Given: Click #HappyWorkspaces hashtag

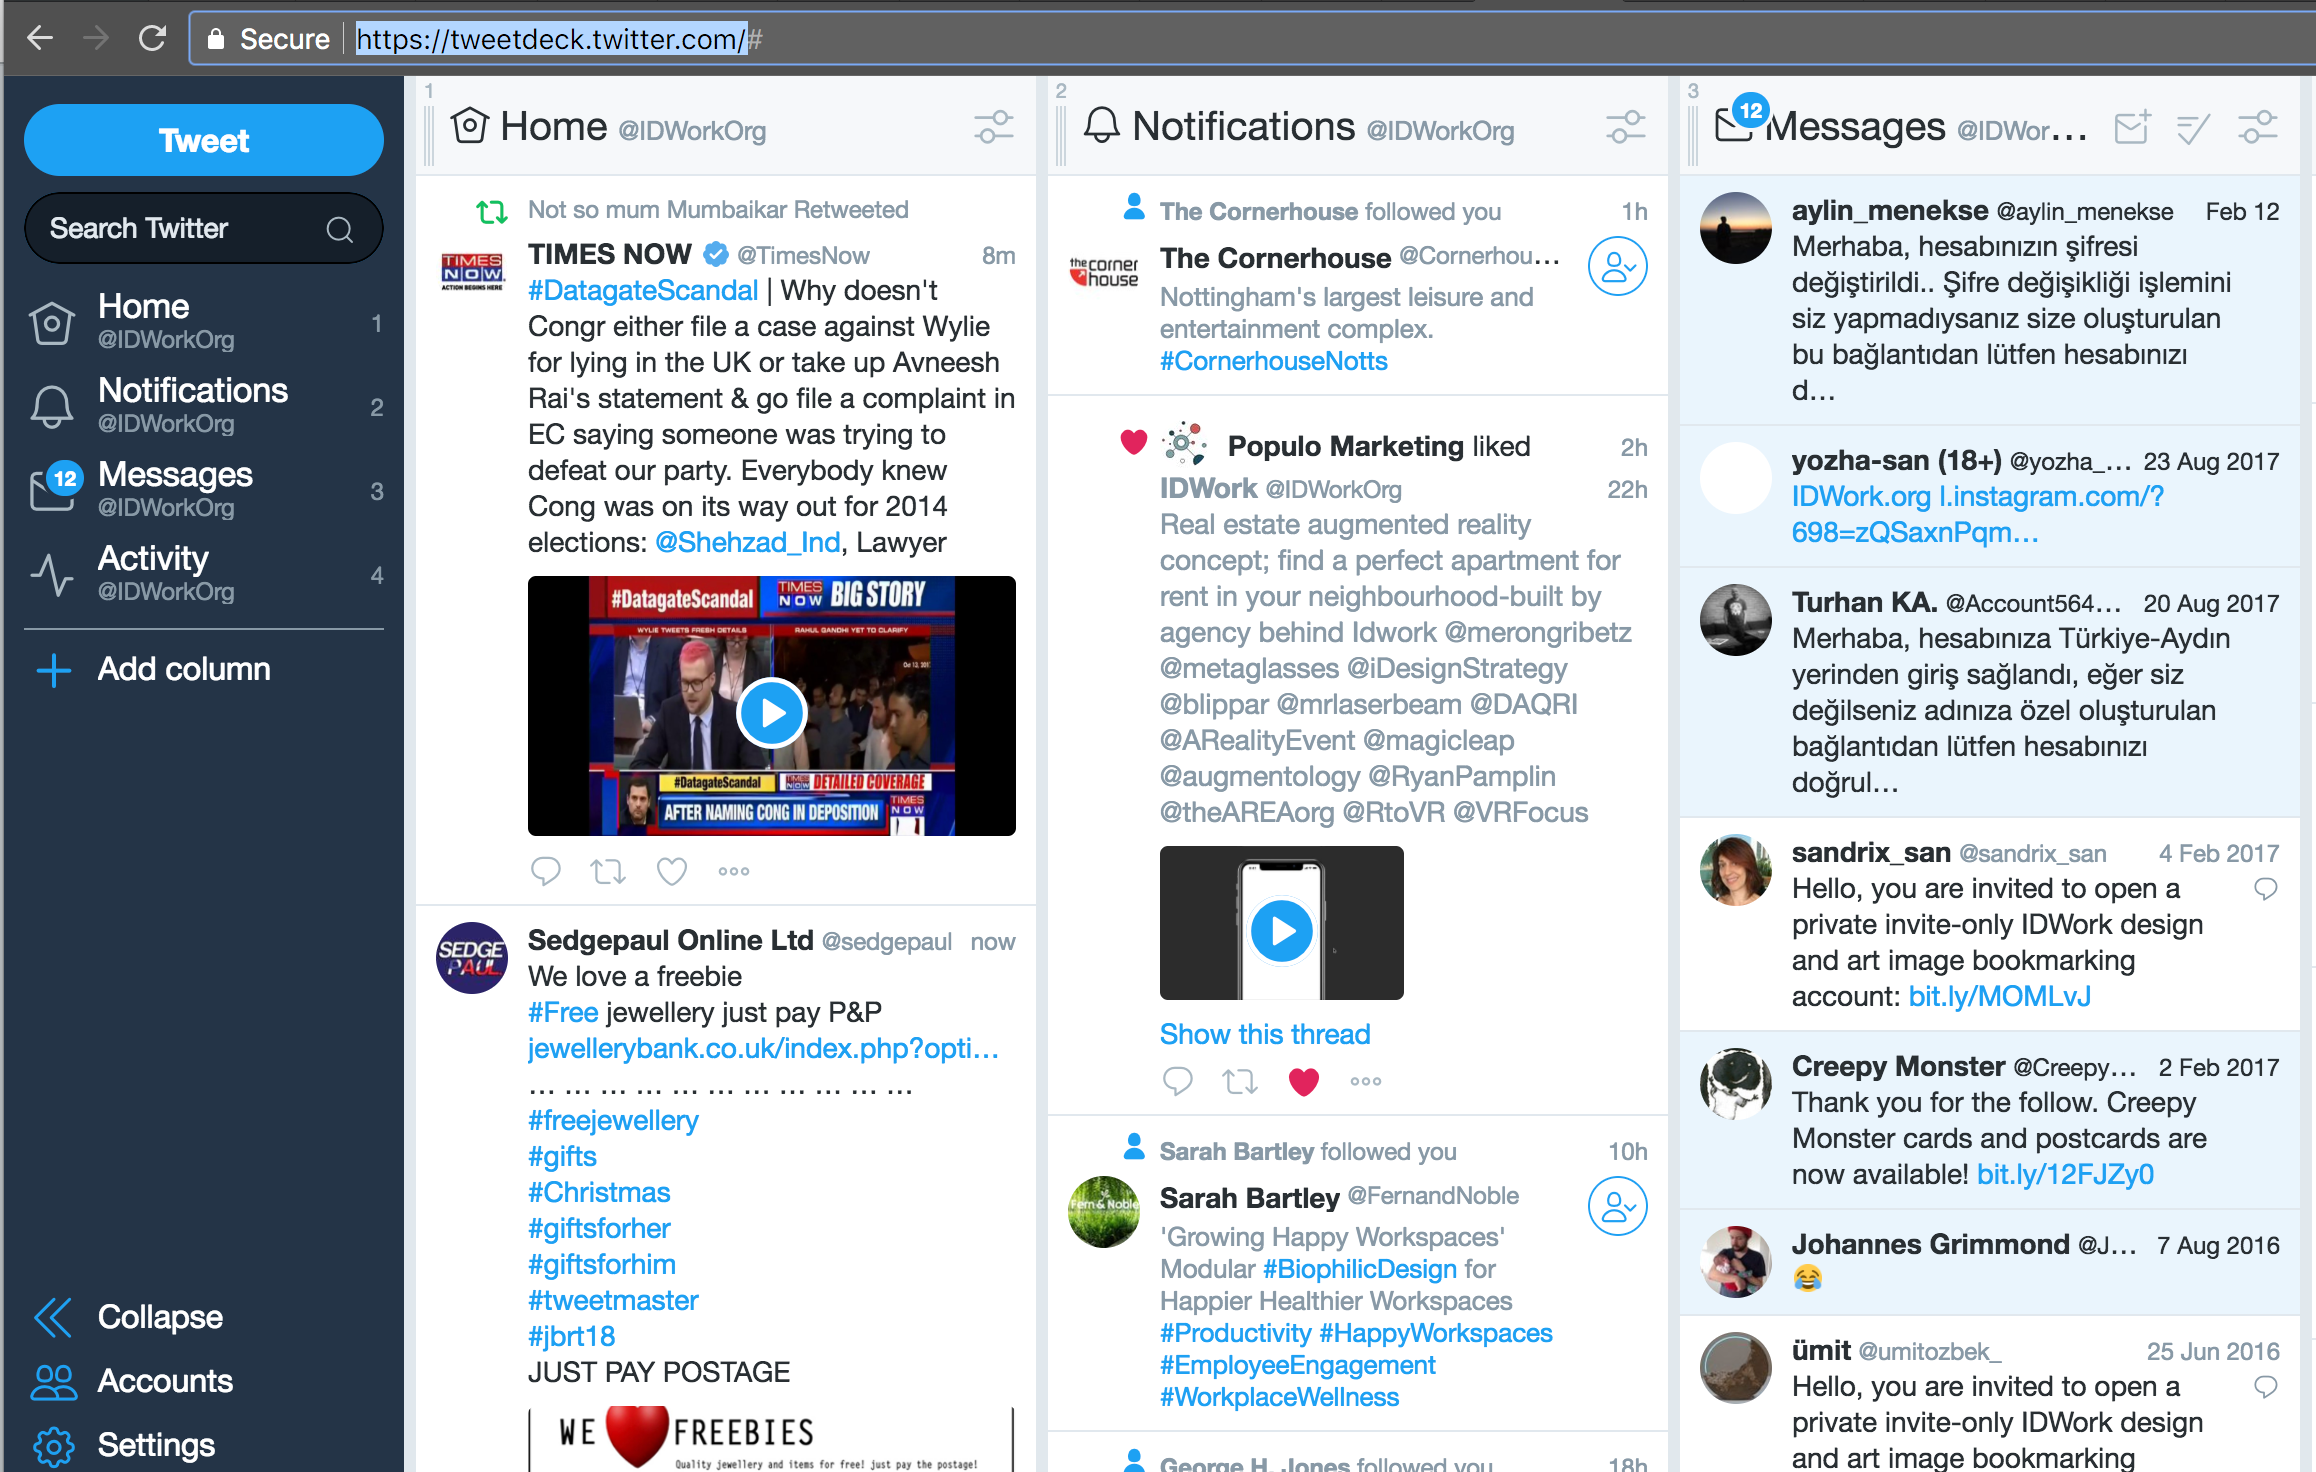Looking at the screenshot, I should click(x=1436, y=1333).
